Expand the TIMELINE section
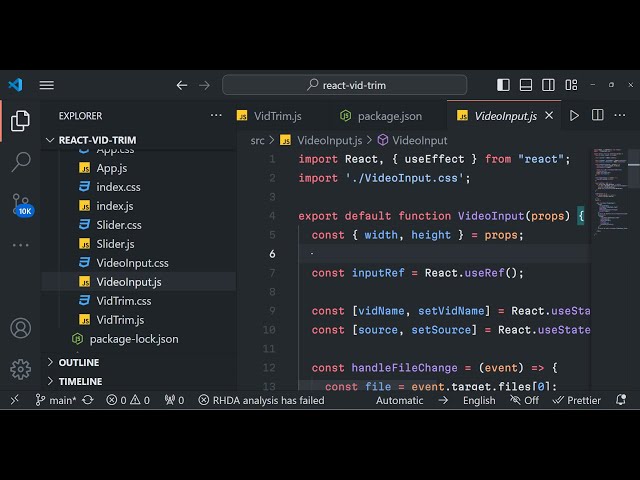The width and height of the screenshot is (640, 480). pos(80,381)
